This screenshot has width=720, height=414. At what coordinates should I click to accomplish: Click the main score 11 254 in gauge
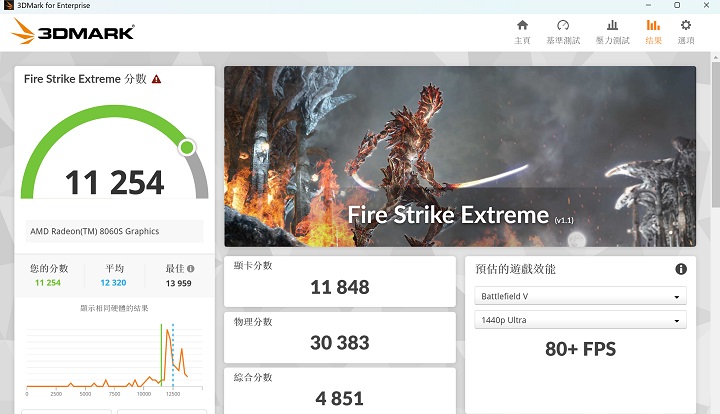[x=114, y=182]
